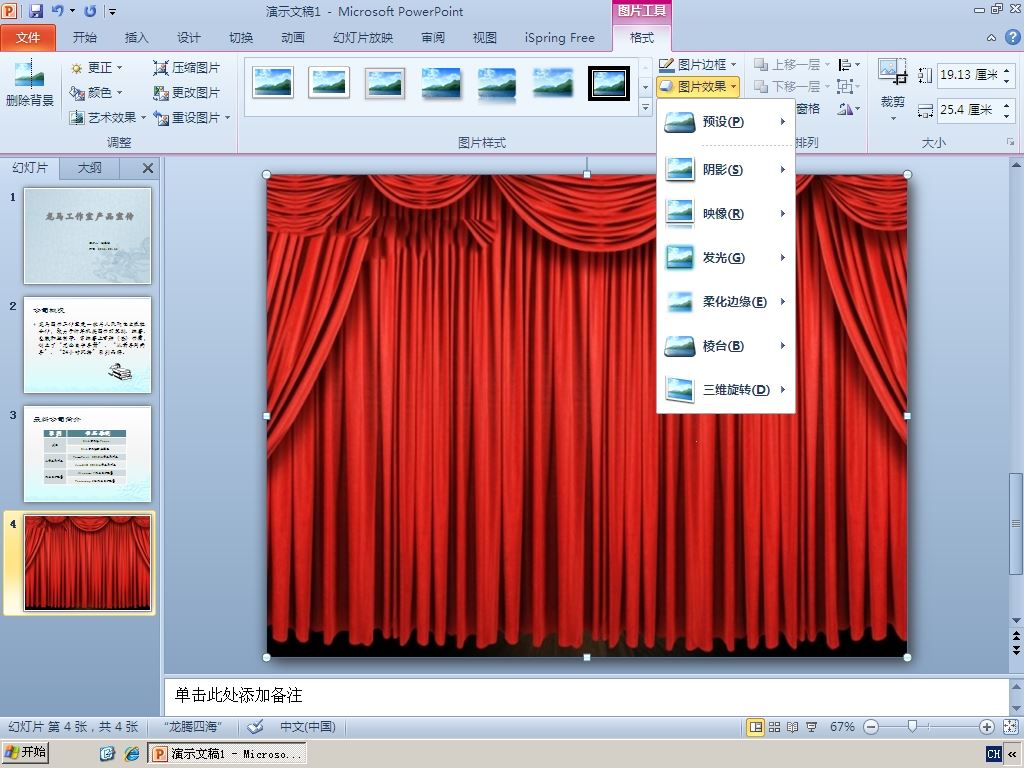
Task: Open the 3-D Rotation (三维旋转) submenu
Action: tap(726, 390)
